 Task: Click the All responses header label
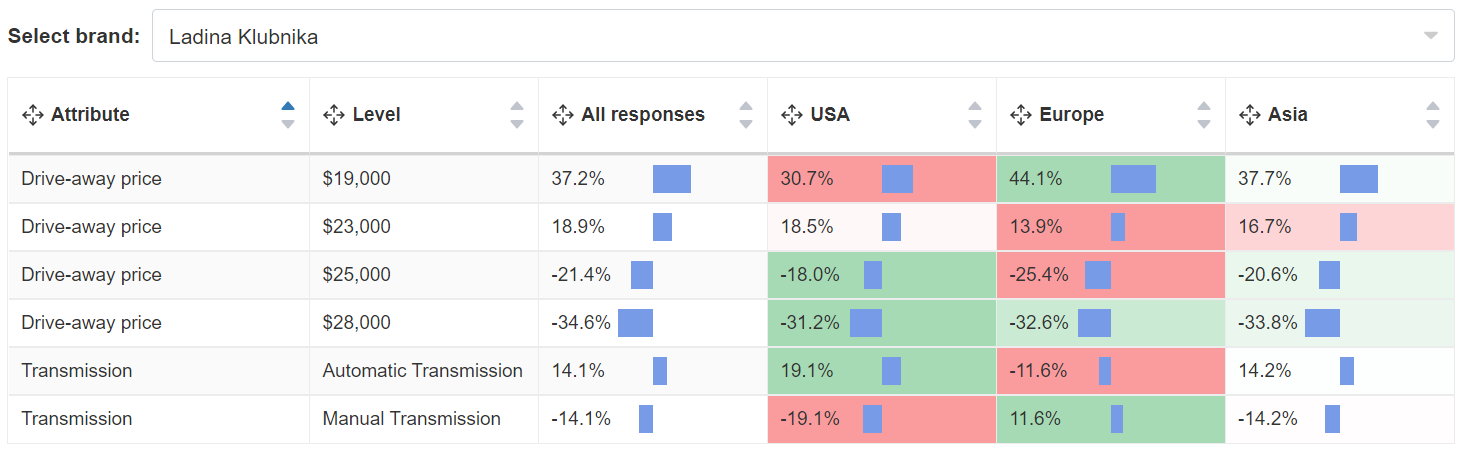pos(642,115)
